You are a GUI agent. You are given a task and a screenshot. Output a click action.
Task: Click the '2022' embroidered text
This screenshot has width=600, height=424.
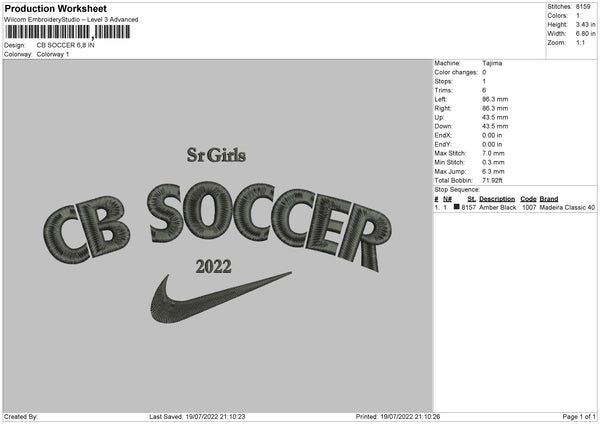214,267
